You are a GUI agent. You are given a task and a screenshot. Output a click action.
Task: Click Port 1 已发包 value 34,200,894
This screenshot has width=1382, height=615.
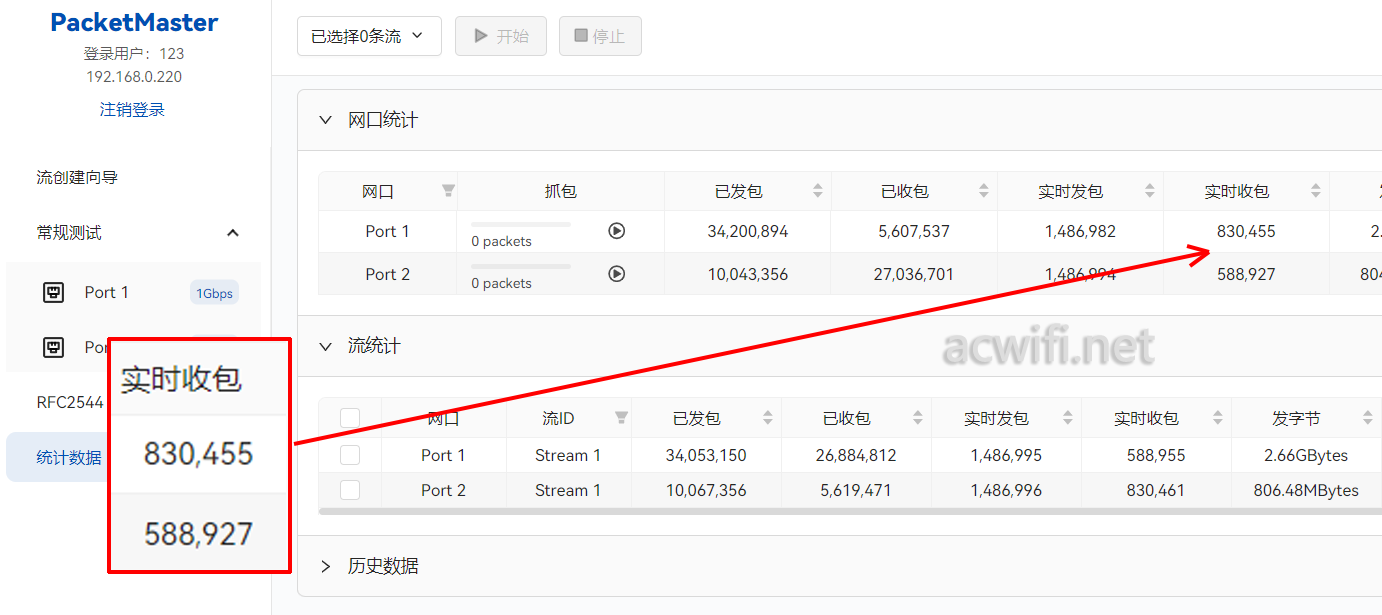click(x=748, y=231)
